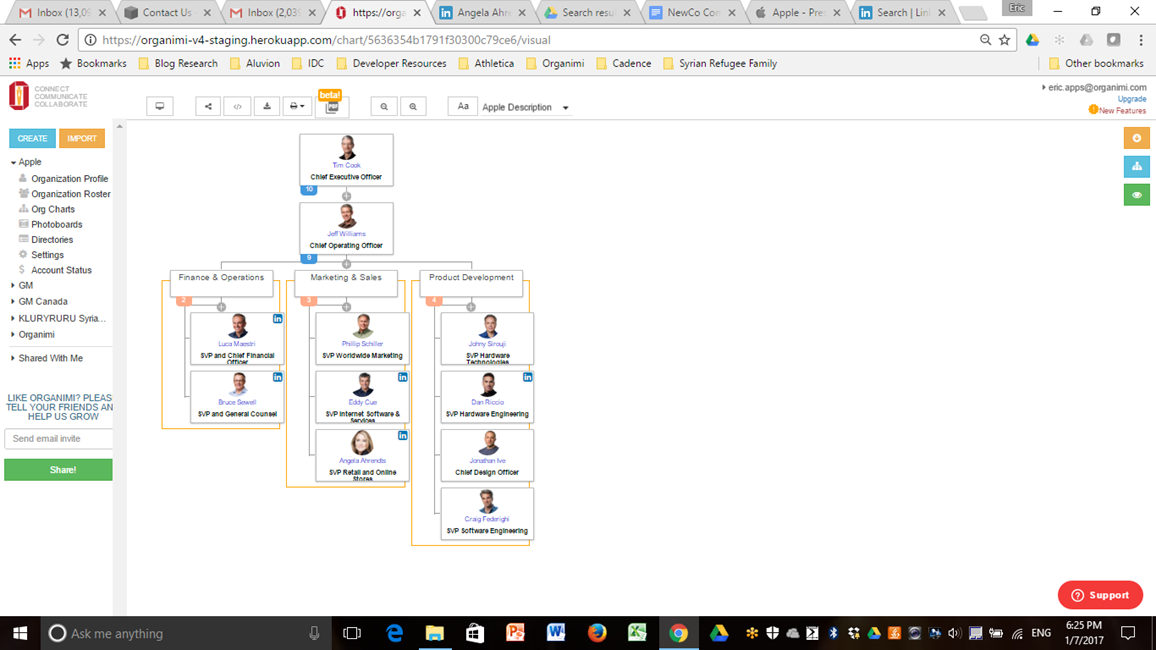The height and width of the screenshot is (650, 1156).
Task: Toggle Tim Cook's blue 10 reports badge
Action: click(x=309, y=189)
